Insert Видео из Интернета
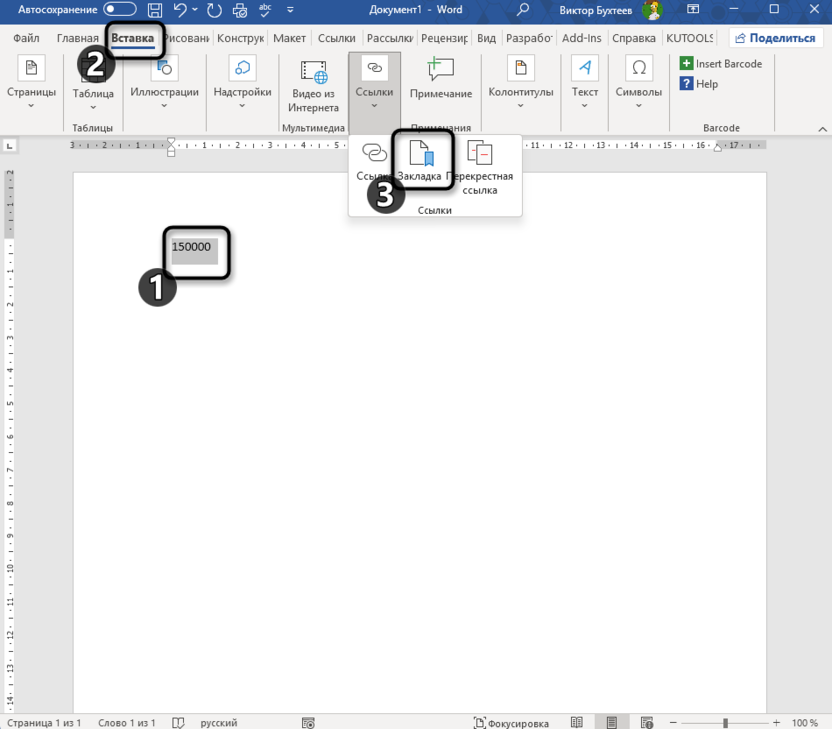This screenshot has height=729, width=832. pos(314,85)
